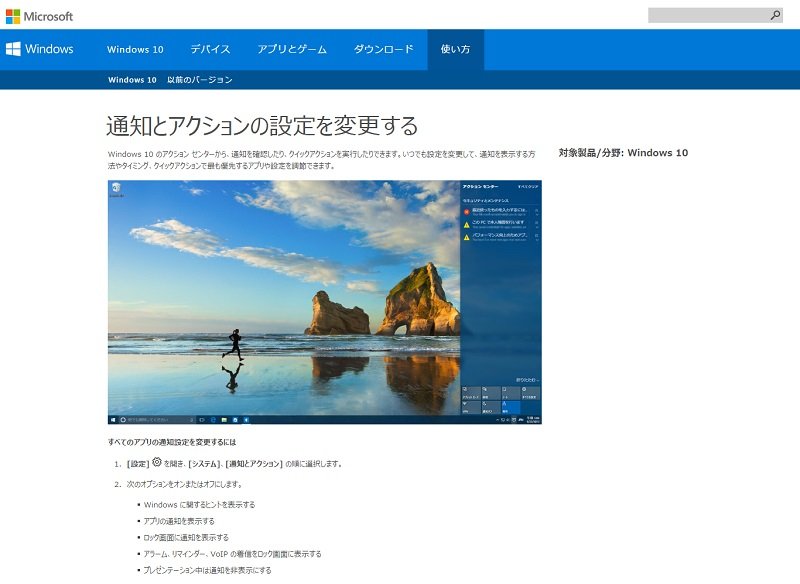The width and height of the screenshot is (800, 584).
Task: Click 対象製品/分野: Windows 10 text
Action: click(x=623, y=153)
